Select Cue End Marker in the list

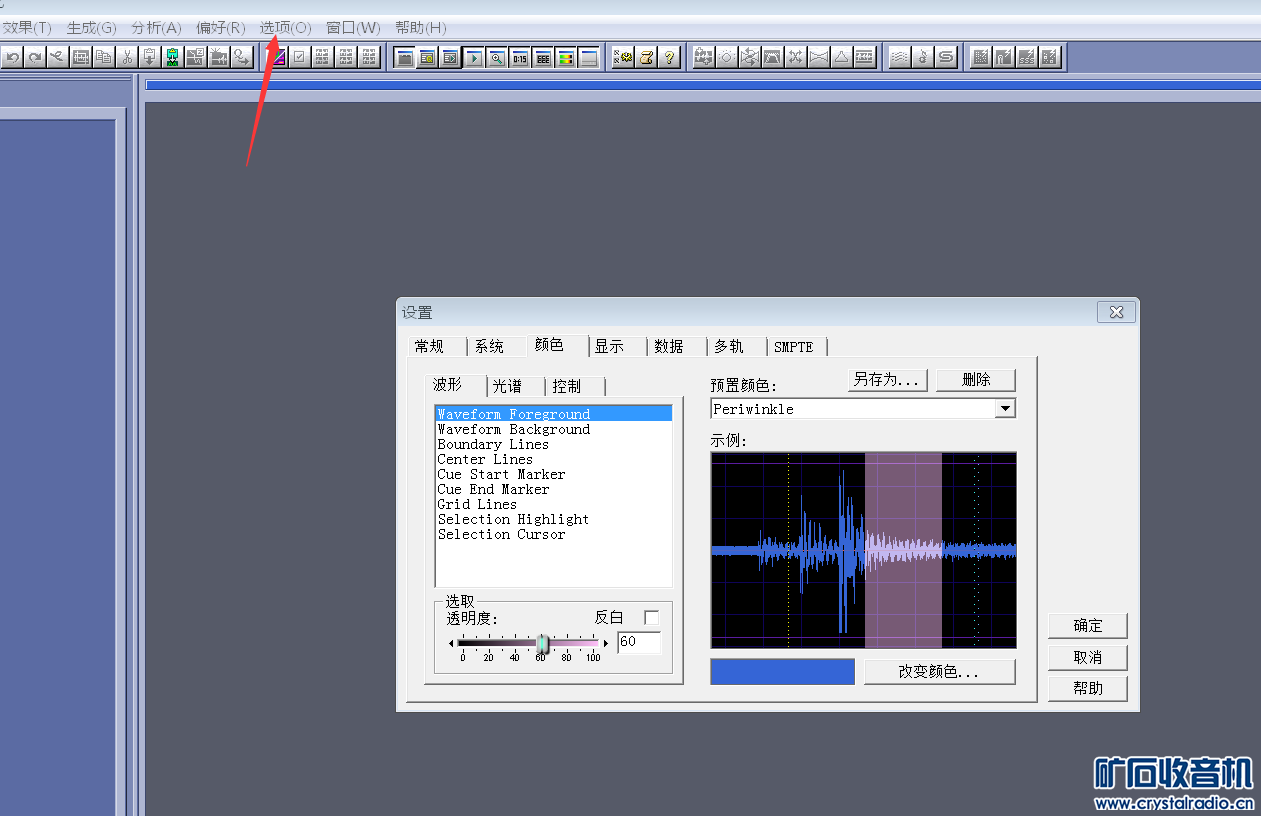click(x=493, y=489)
